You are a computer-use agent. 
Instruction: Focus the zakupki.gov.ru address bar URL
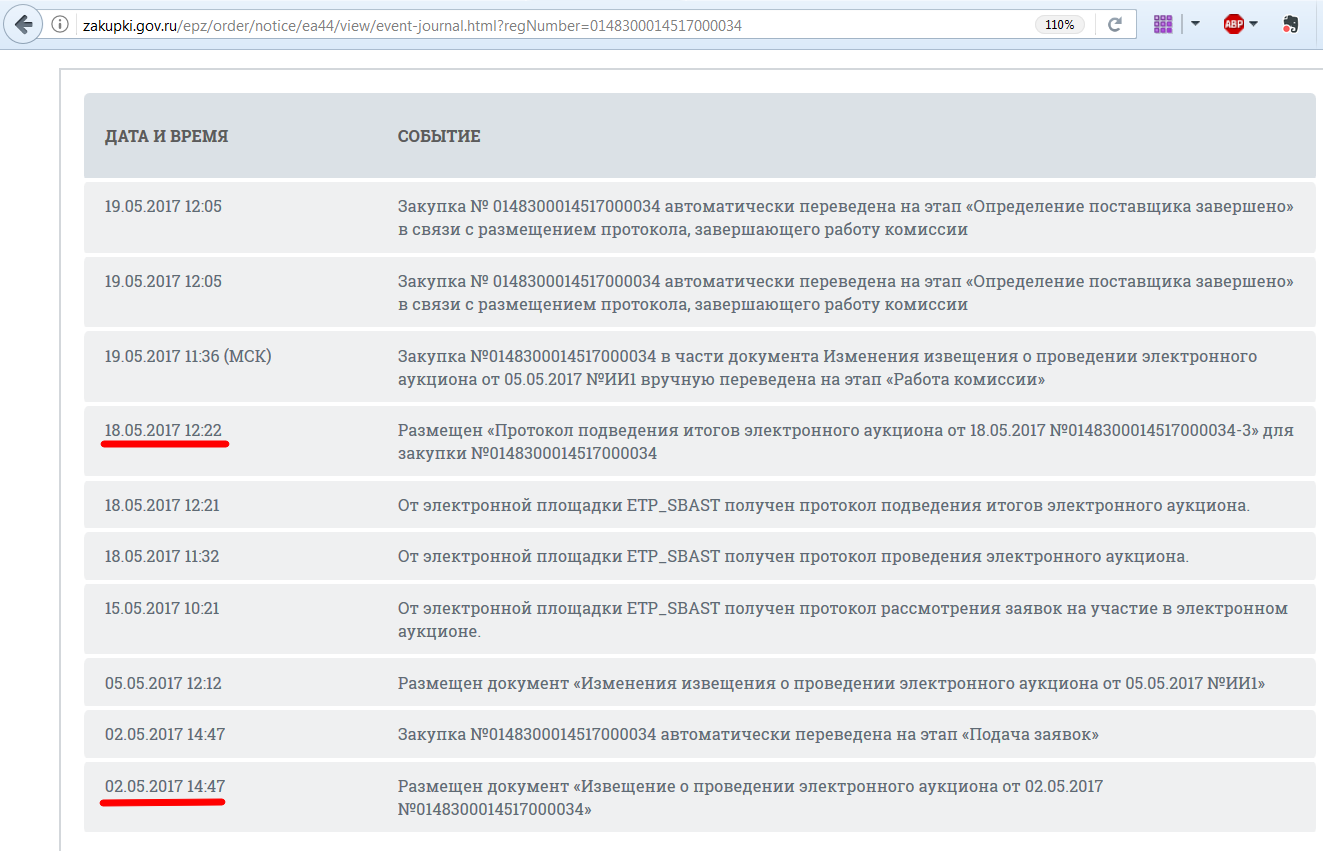pyautogui.click(x=410, y=25)
